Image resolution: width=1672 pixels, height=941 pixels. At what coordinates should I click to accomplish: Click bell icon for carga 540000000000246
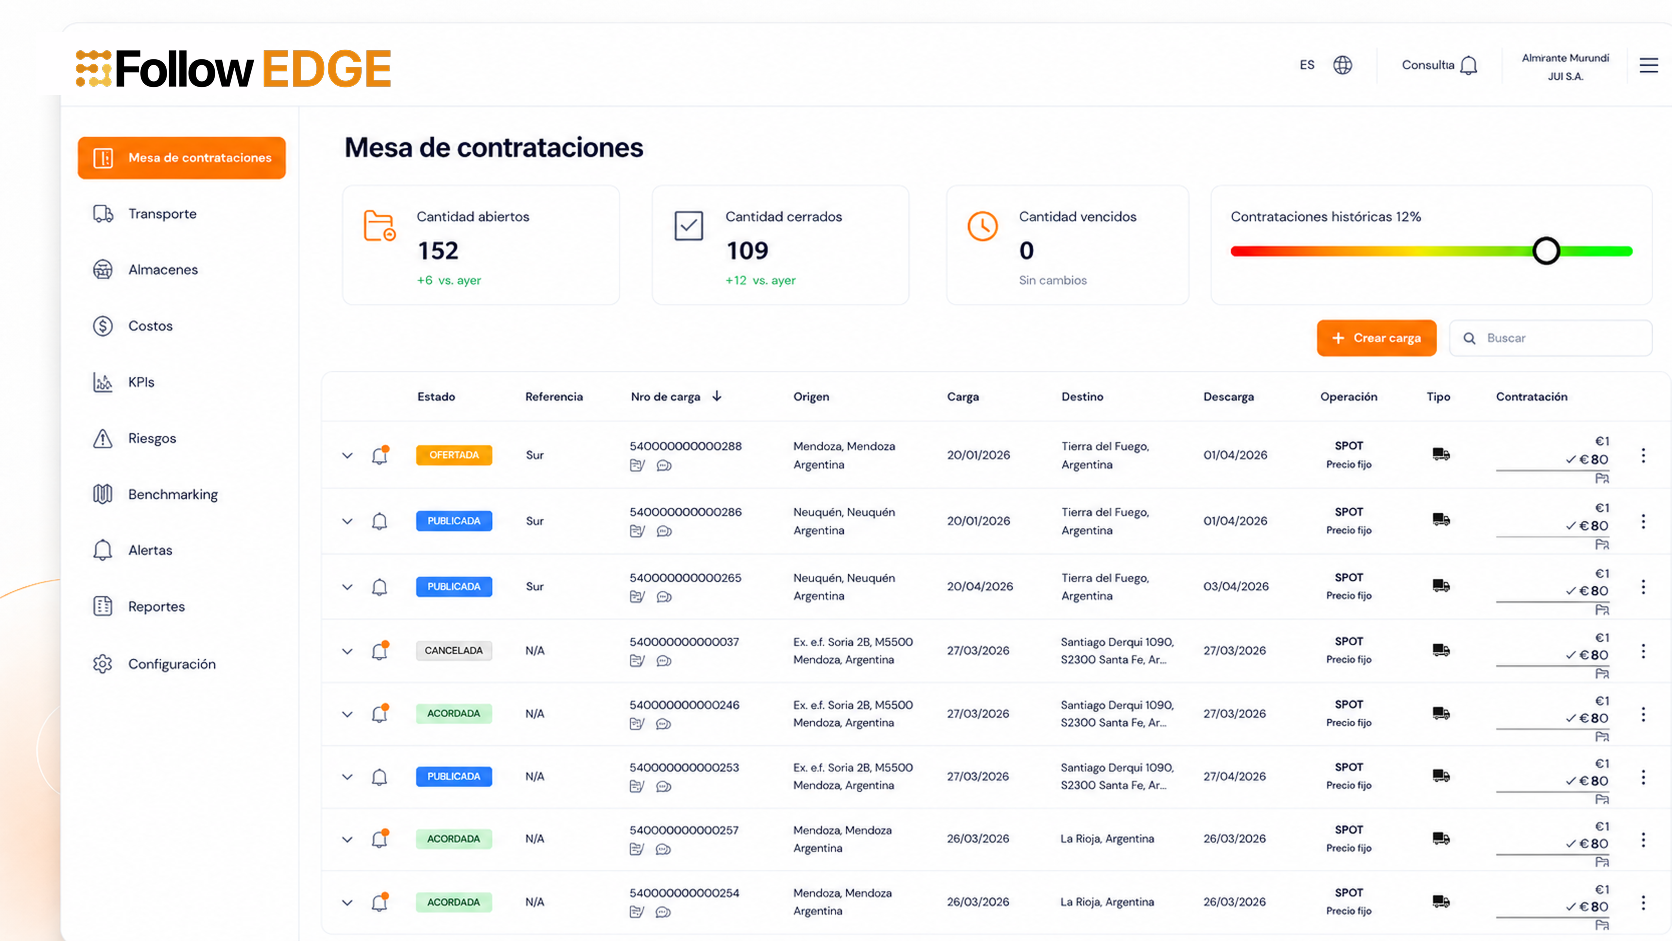point(380,714)
